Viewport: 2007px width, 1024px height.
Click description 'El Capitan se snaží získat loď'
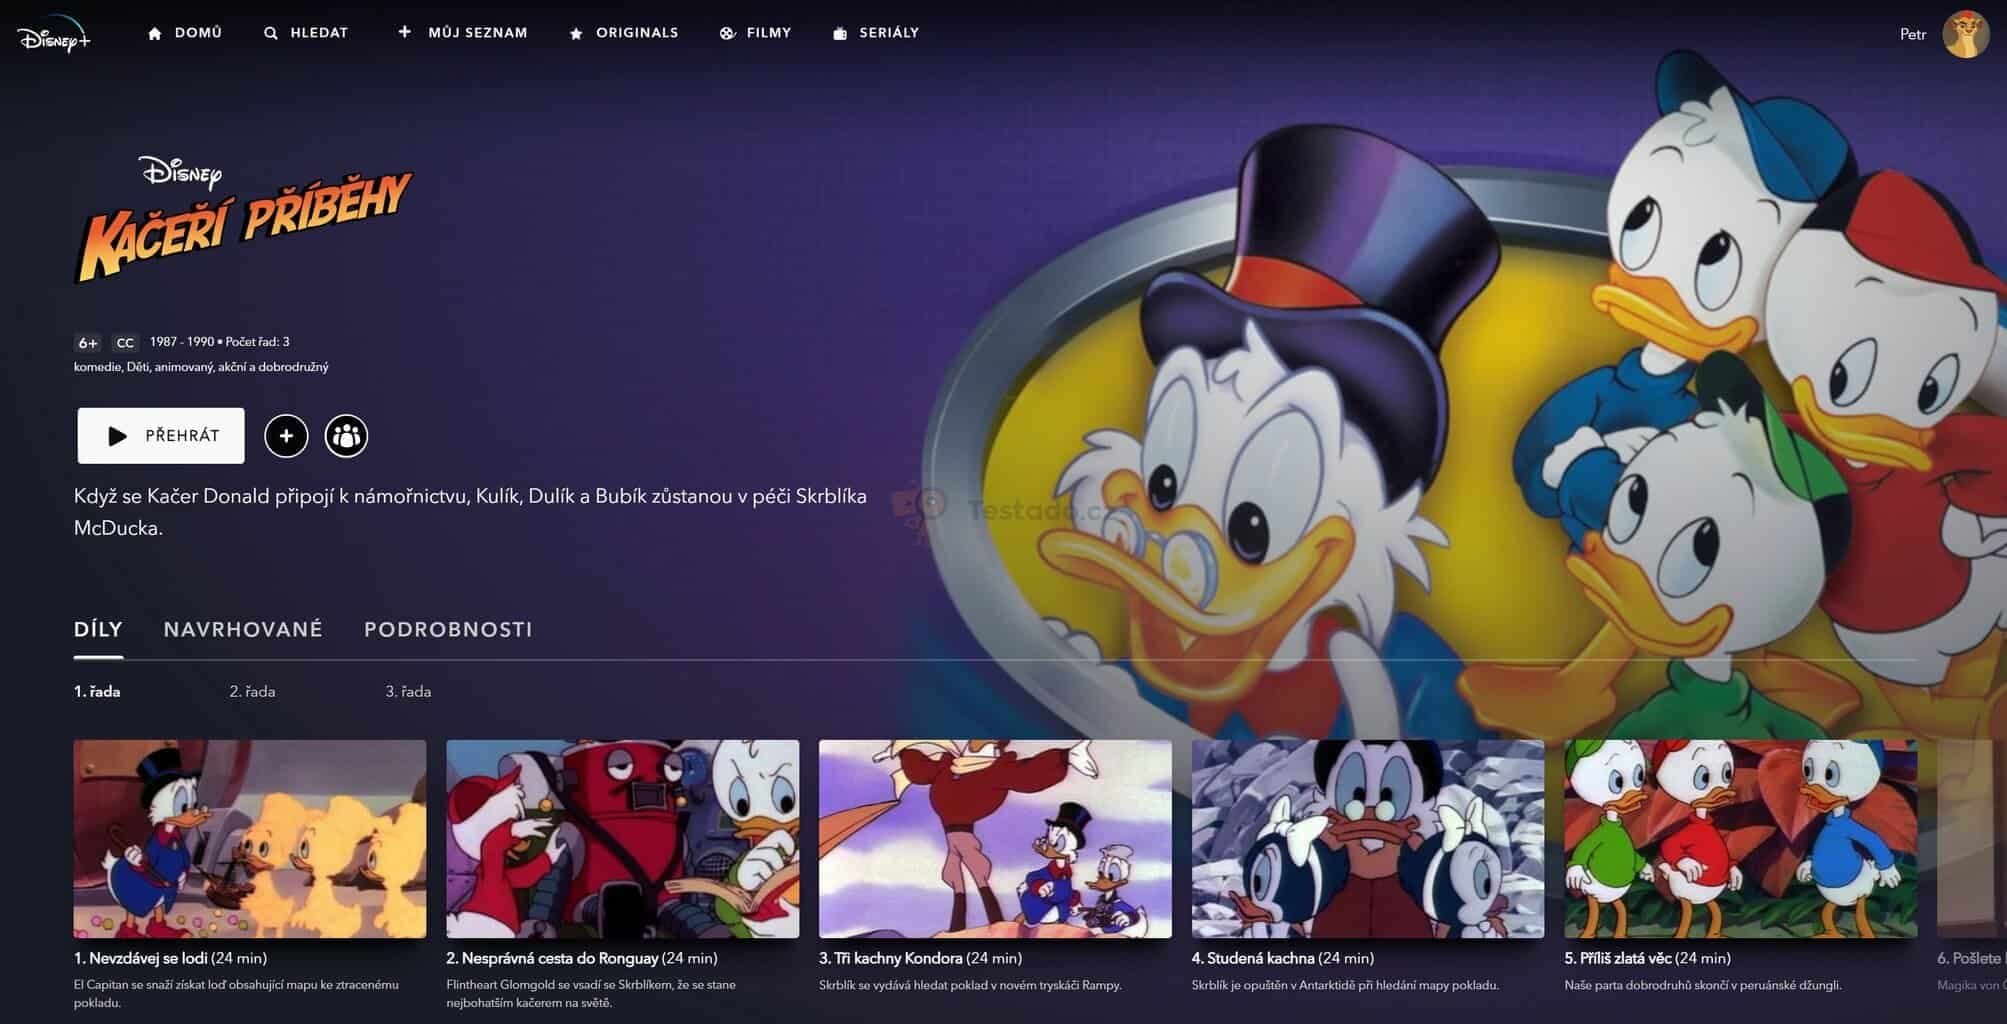pos(236,993)
